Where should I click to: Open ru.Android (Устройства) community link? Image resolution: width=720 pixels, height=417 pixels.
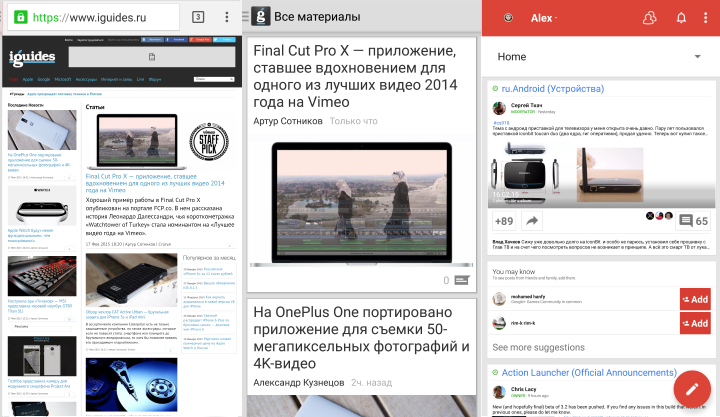point(552,89)
